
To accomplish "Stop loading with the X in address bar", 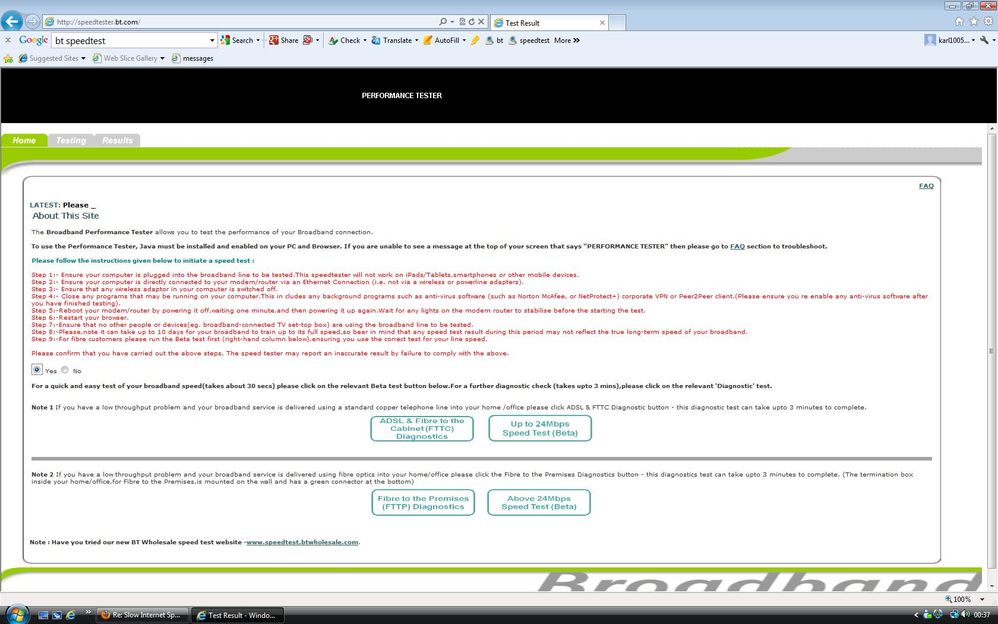I will click(x=481, y=22).
